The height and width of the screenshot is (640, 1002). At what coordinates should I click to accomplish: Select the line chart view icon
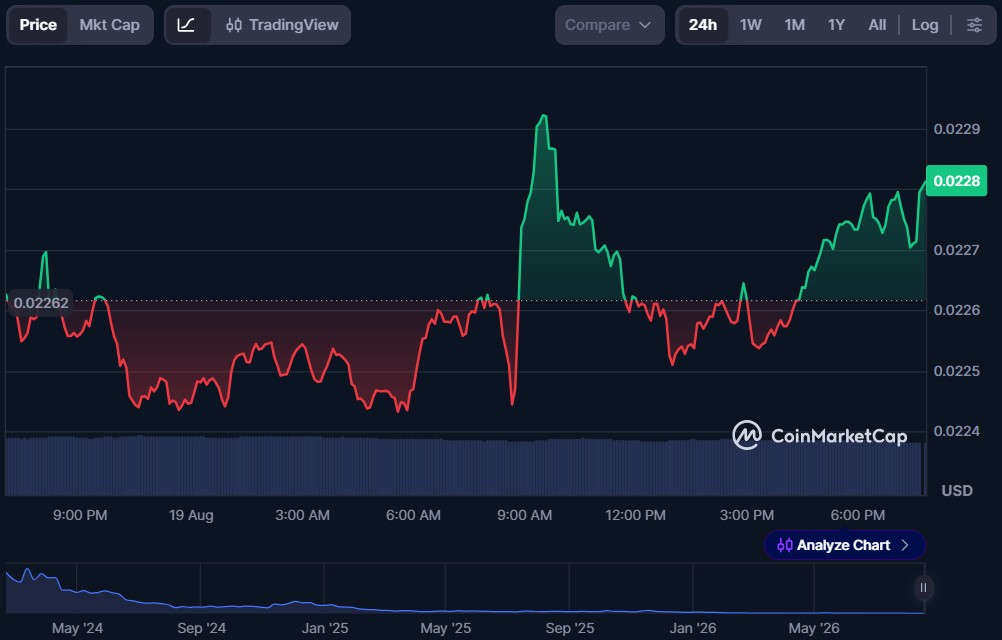pyautogui.click(x=187, y=25)
